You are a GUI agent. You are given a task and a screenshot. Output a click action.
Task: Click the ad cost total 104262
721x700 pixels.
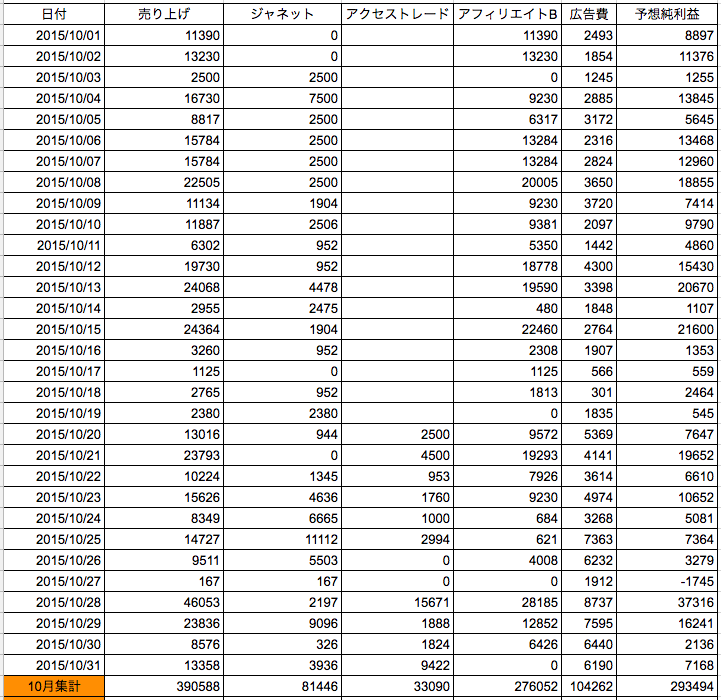(x=589, y=687)
